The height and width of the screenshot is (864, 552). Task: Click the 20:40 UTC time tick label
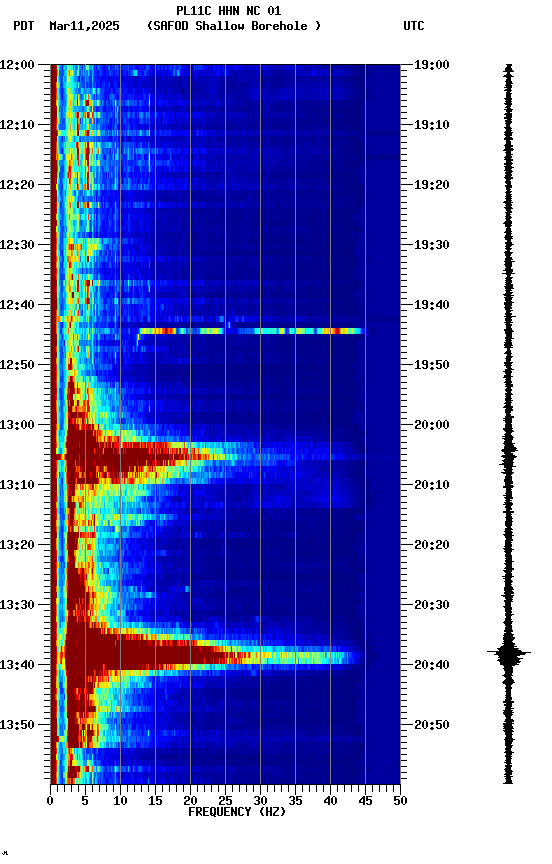(432, 665)
